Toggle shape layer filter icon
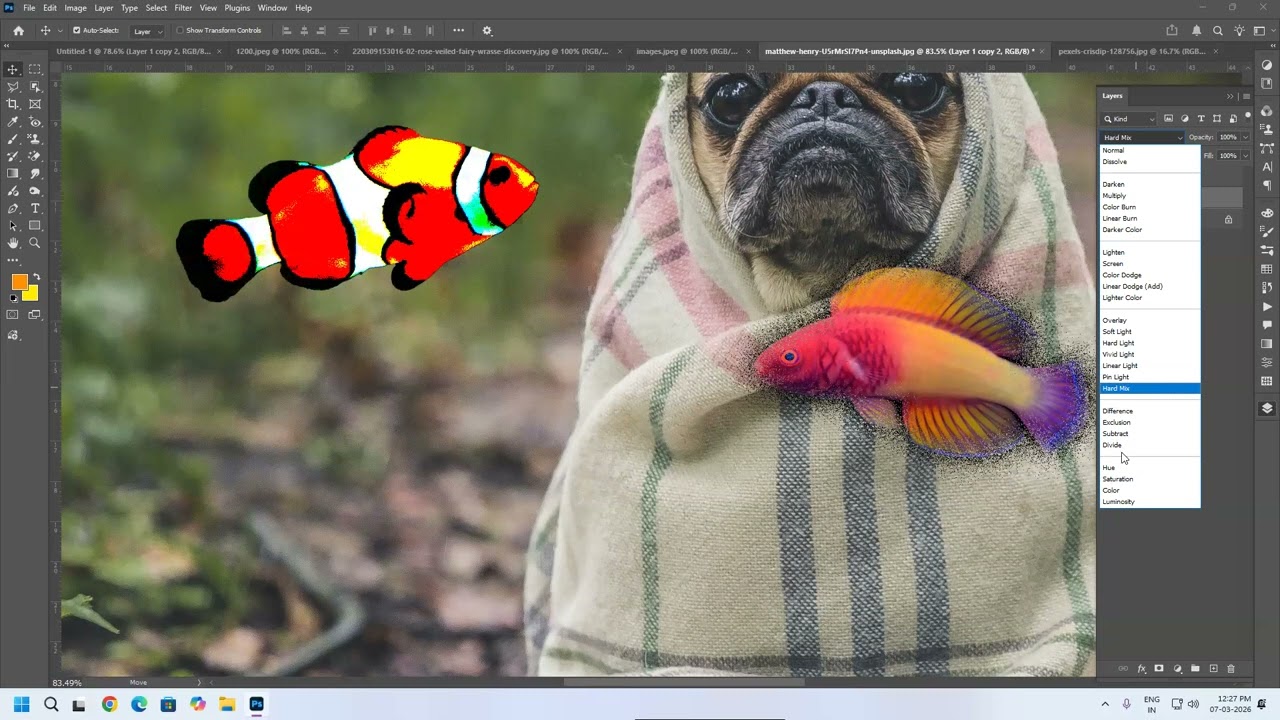 coord(1217,119)
